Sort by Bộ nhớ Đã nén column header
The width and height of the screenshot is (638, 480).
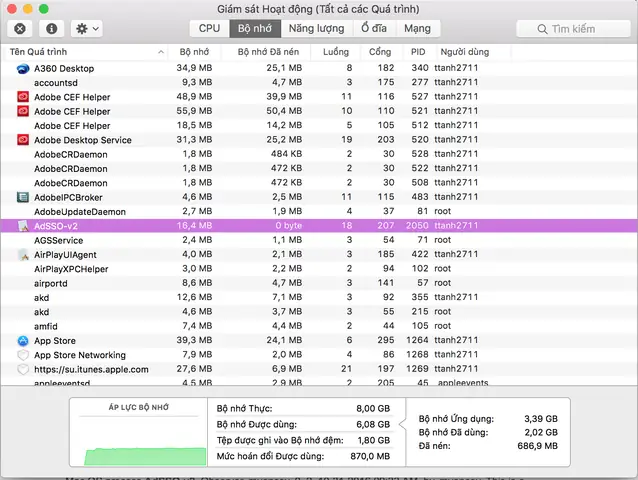(268, 52)
